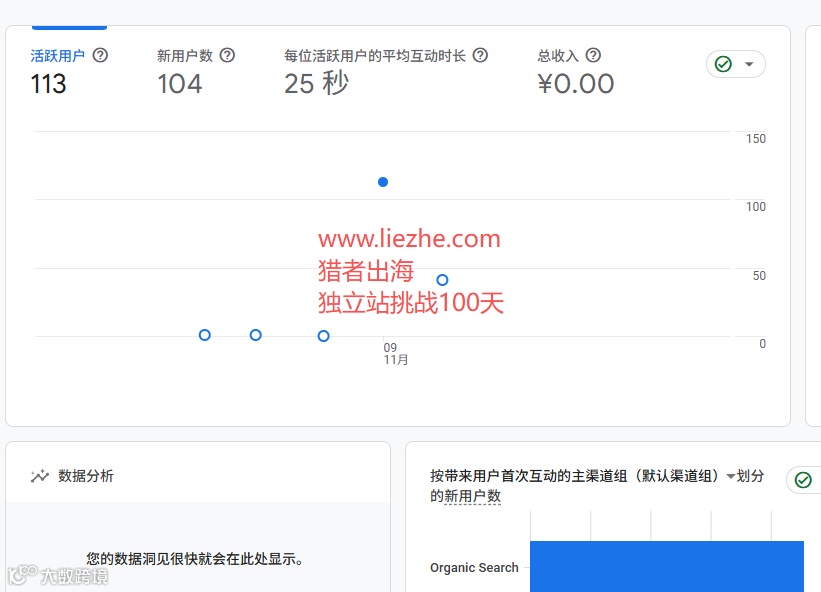
Task: Click the 您的数据洞见很快就会在此处显示 message
Action: 195,559
